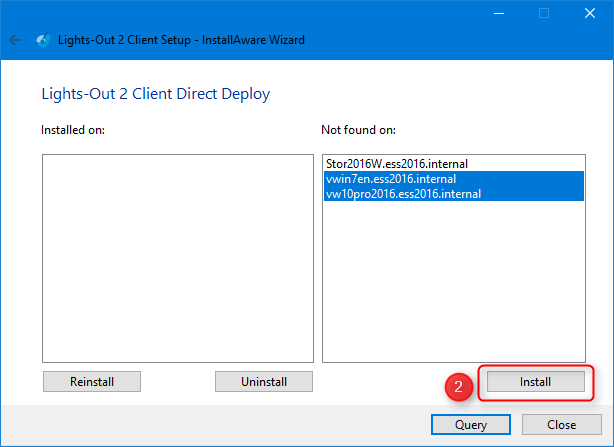614x447 pixels.
Task: Click the Reinstall button
Action: (92, 382)
